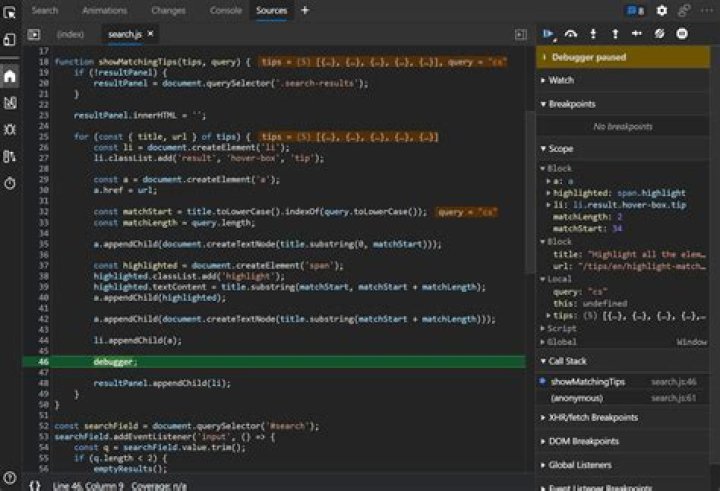Step out of current function
This screenshot has width=720, height=491.
615,34
